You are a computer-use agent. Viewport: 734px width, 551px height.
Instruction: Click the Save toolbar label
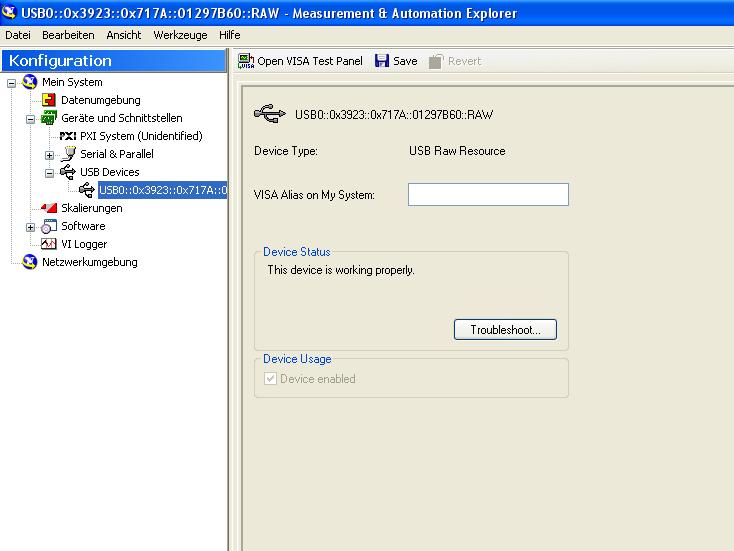coord(405,61)
